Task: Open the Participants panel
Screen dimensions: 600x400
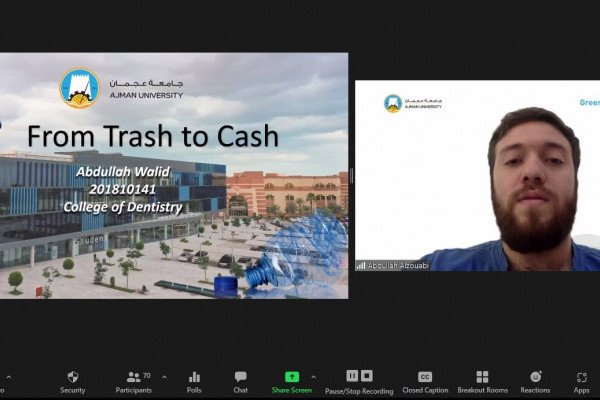Action: click(x=132, y=381)
